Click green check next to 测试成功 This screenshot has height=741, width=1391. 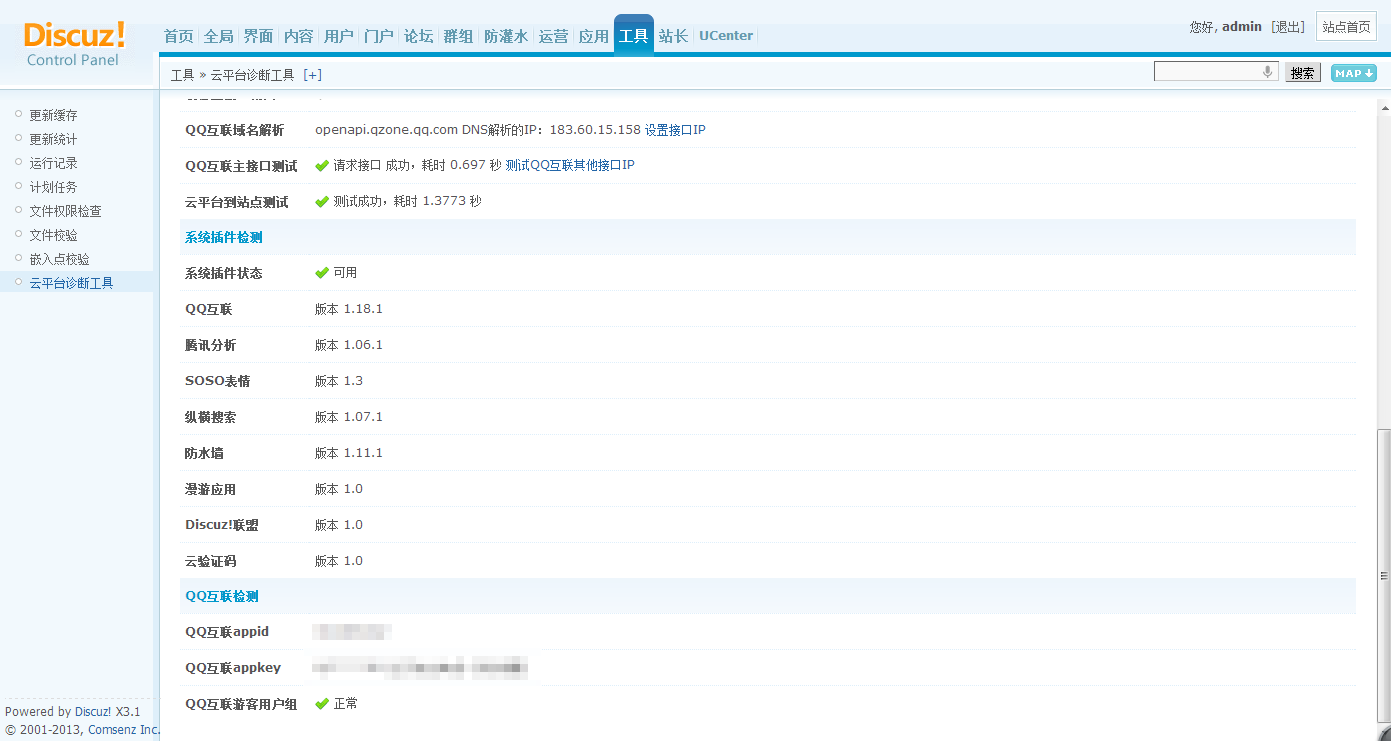click(322, 202)
